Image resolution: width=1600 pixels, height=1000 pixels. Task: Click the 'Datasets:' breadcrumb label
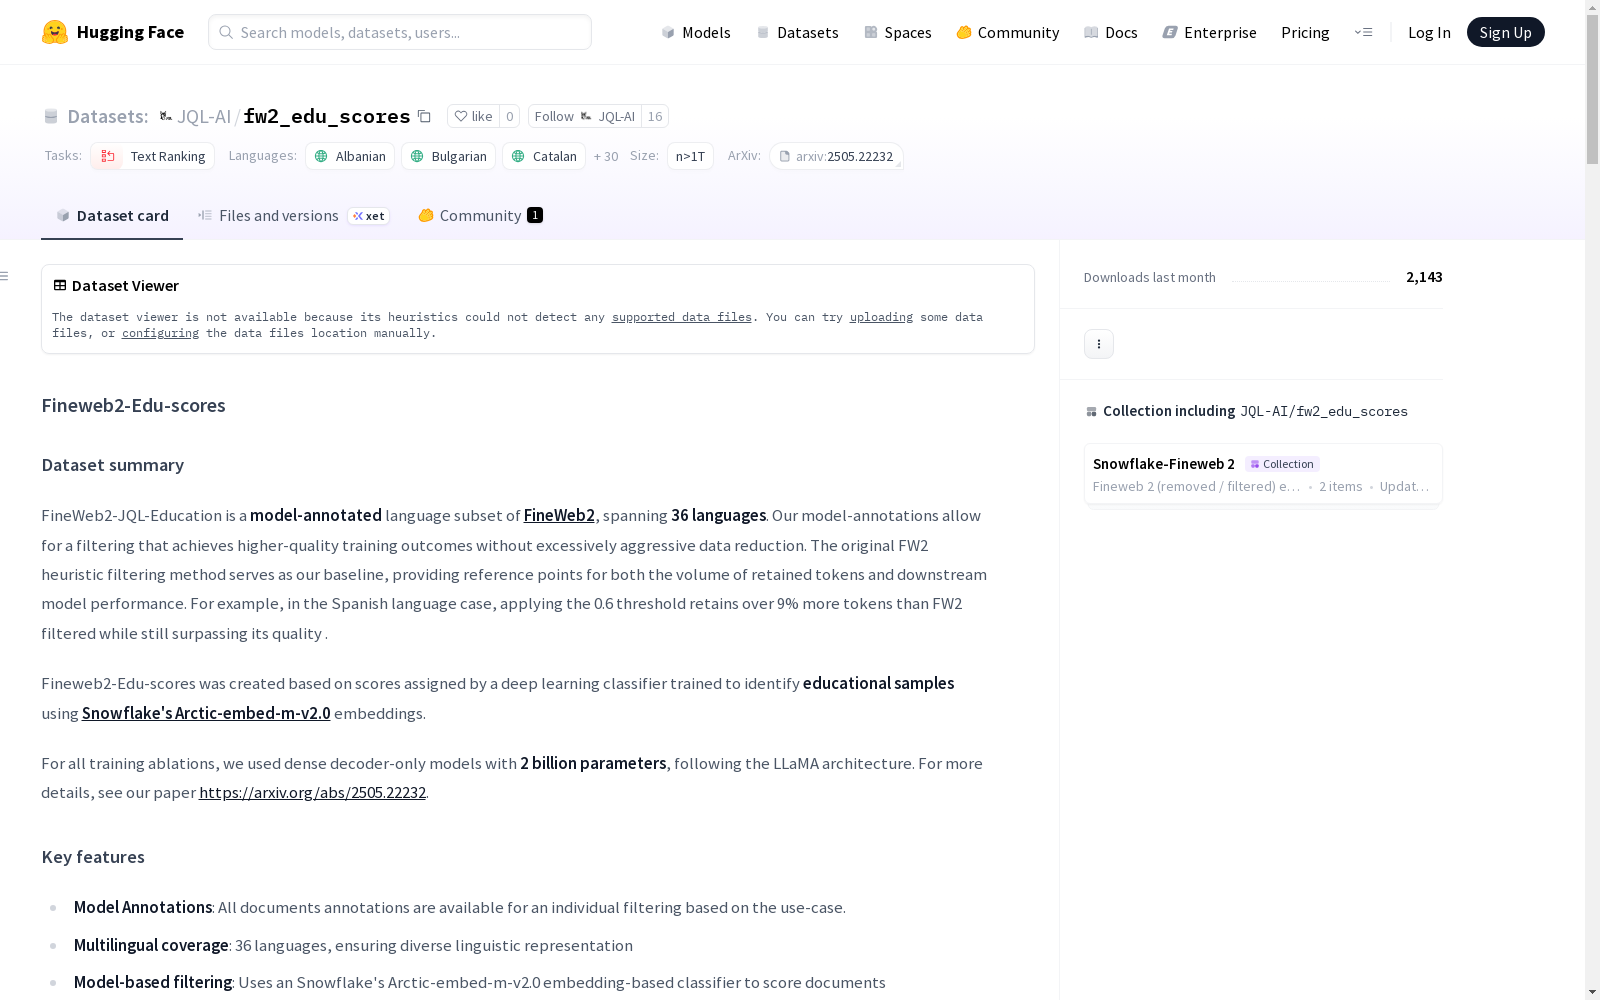click(x=108, y=116)
